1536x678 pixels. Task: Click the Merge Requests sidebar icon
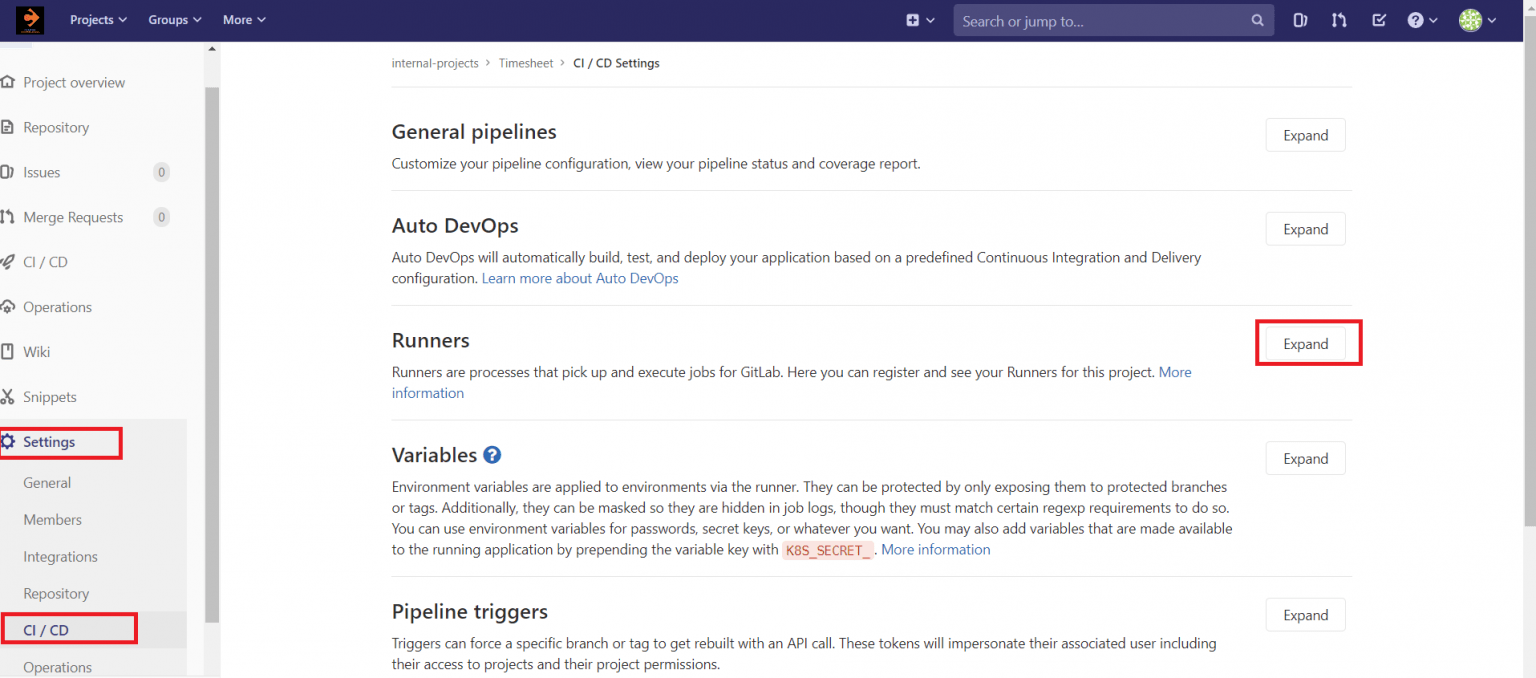pos(8,217)
